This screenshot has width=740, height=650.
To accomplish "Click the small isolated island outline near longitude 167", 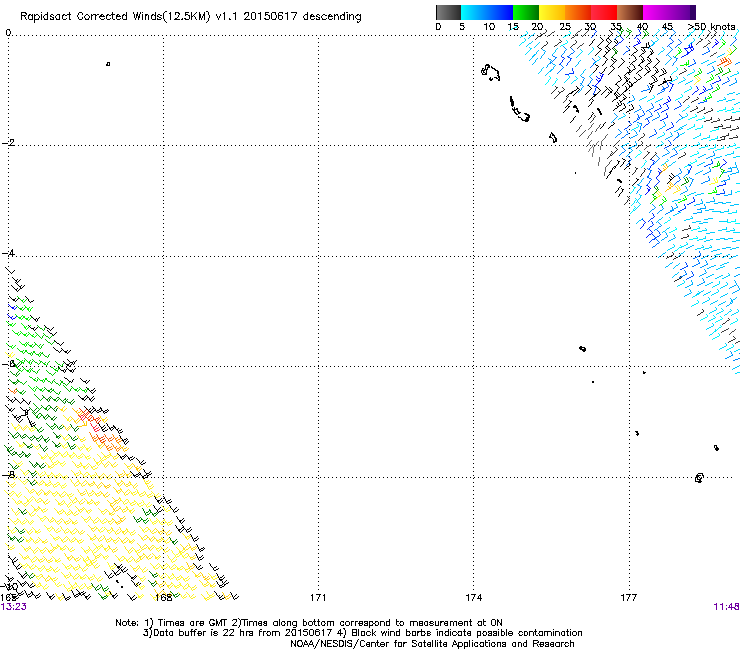I will (x=108, y=64).
